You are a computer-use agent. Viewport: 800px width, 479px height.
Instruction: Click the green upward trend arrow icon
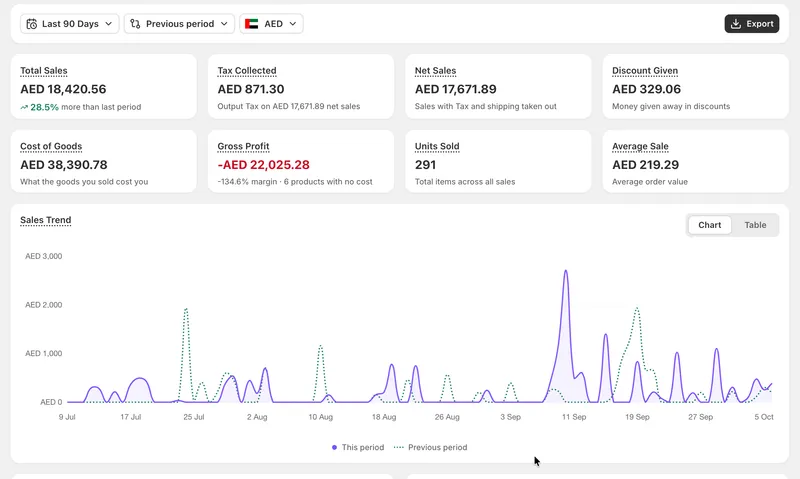(24, 107)
